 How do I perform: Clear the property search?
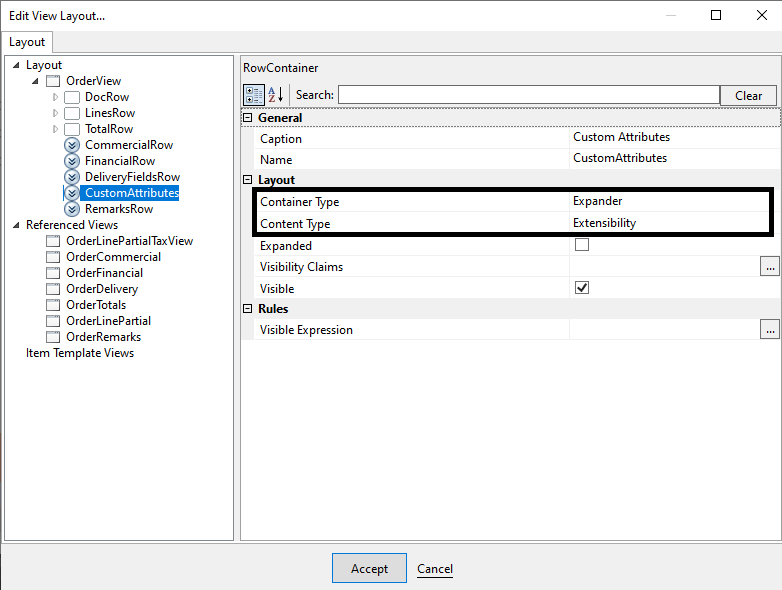(x=748, y=95)
